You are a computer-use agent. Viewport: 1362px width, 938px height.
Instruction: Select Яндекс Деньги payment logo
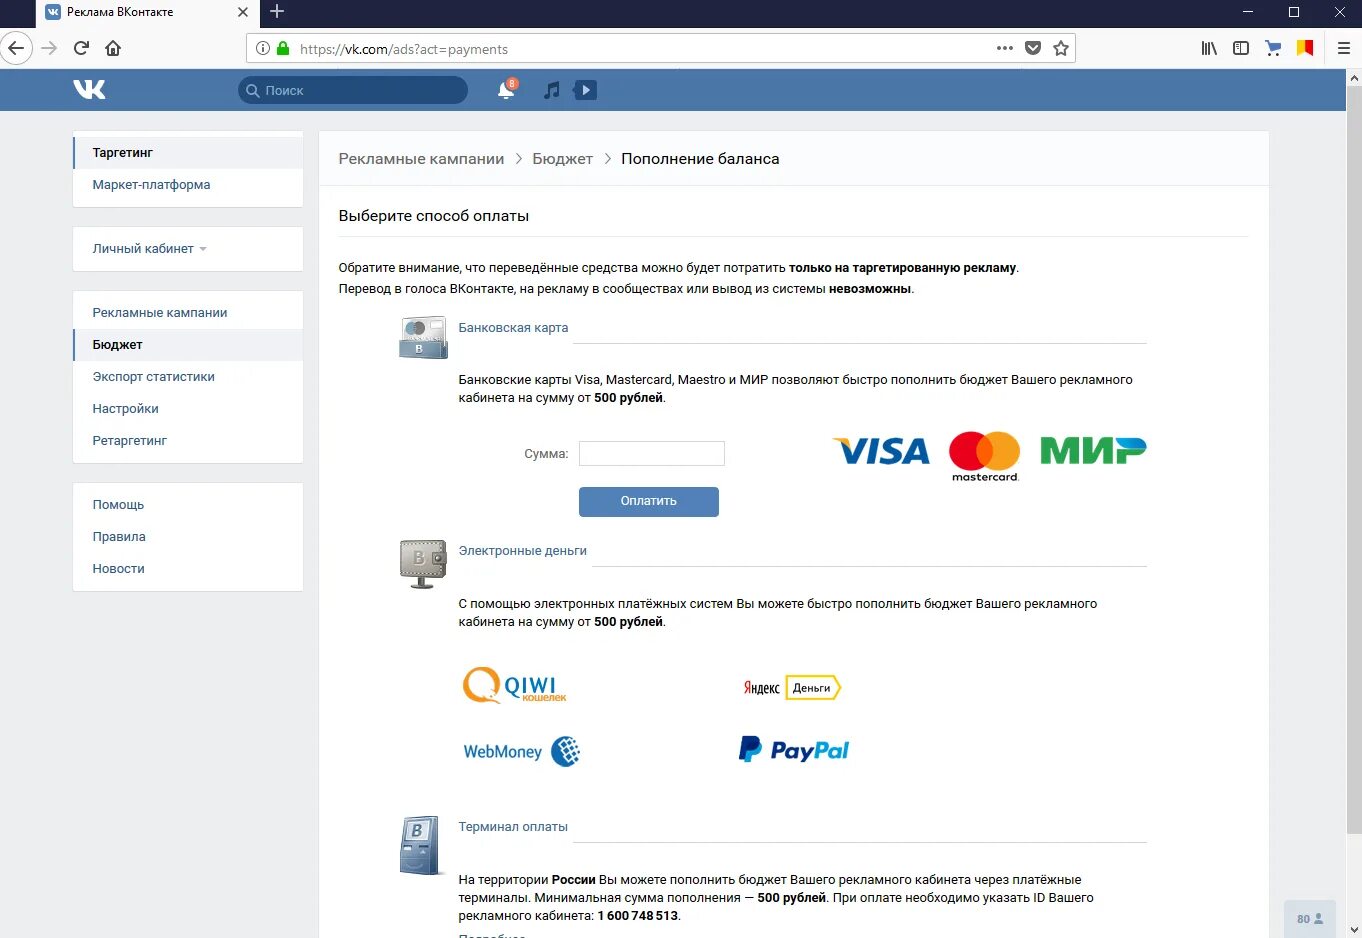(x=792, y=688)
